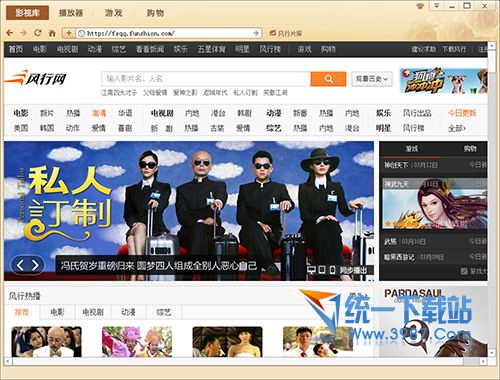Click hot search term 私人订制
The image size is (500, 380).
tap(245, 93)
